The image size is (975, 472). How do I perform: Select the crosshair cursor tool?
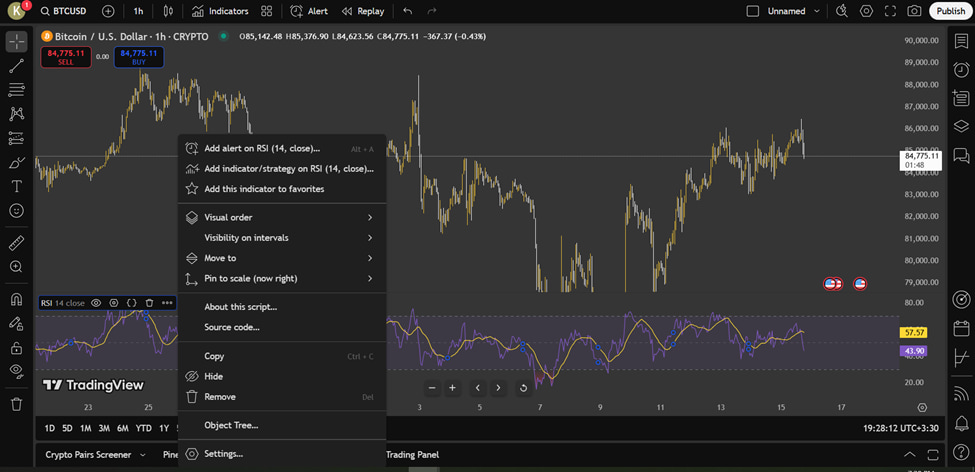(17, 42)
